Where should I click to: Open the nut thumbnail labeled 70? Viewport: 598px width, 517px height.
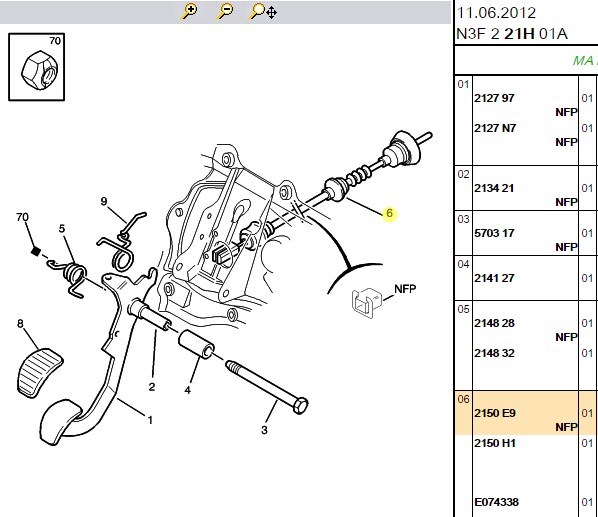(x=37, y=67)
